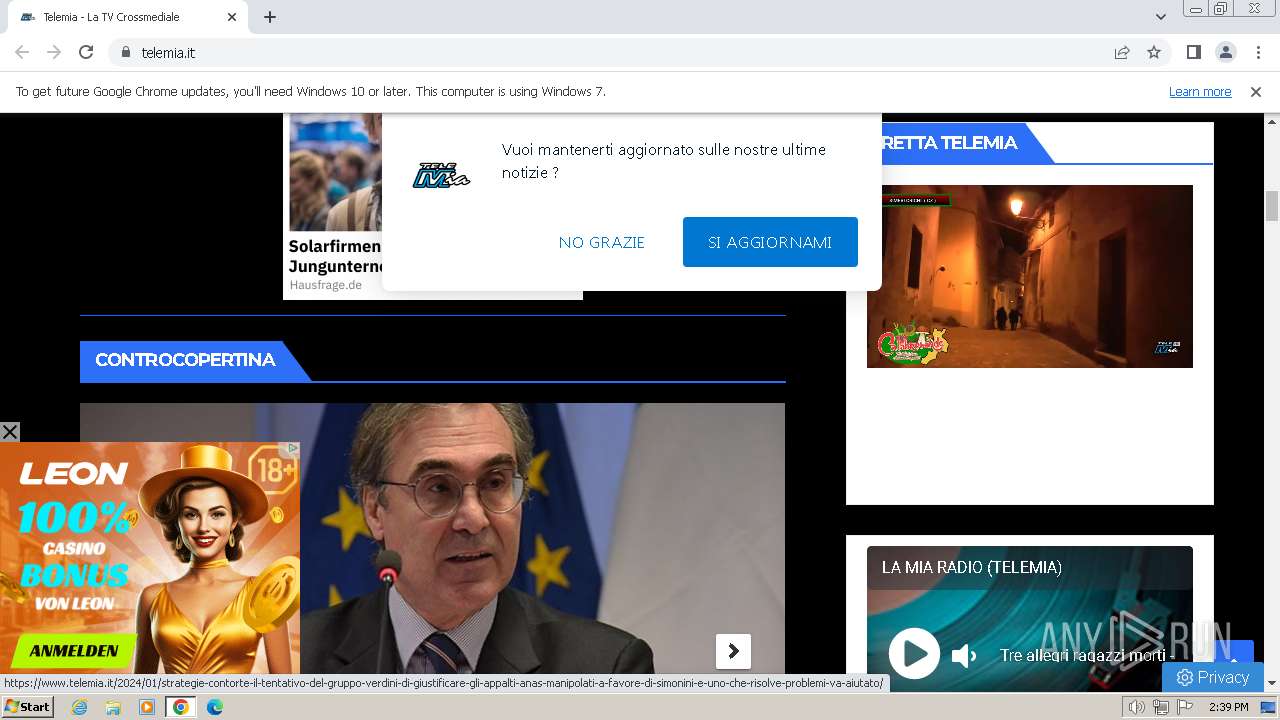Screen dimensions: 1280x720
Task: Play the Diretta Telemia live video
Action: click(x=1030, y=276)
